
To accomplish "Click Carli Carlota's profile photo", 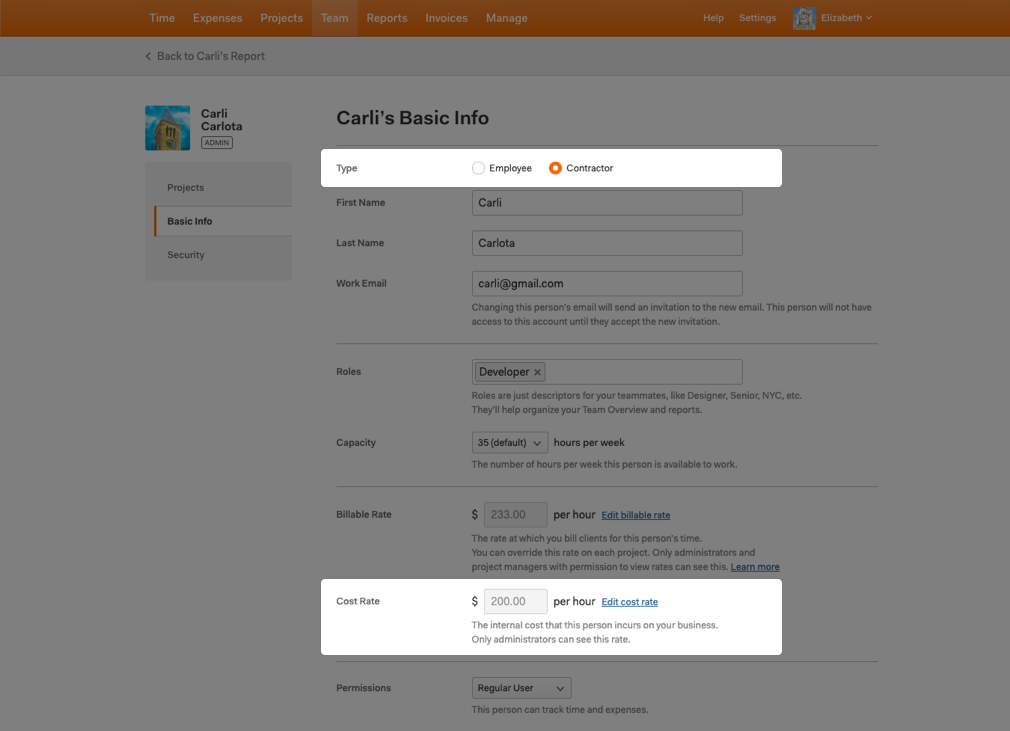I will pyautogui.click(x=167, y=128).
